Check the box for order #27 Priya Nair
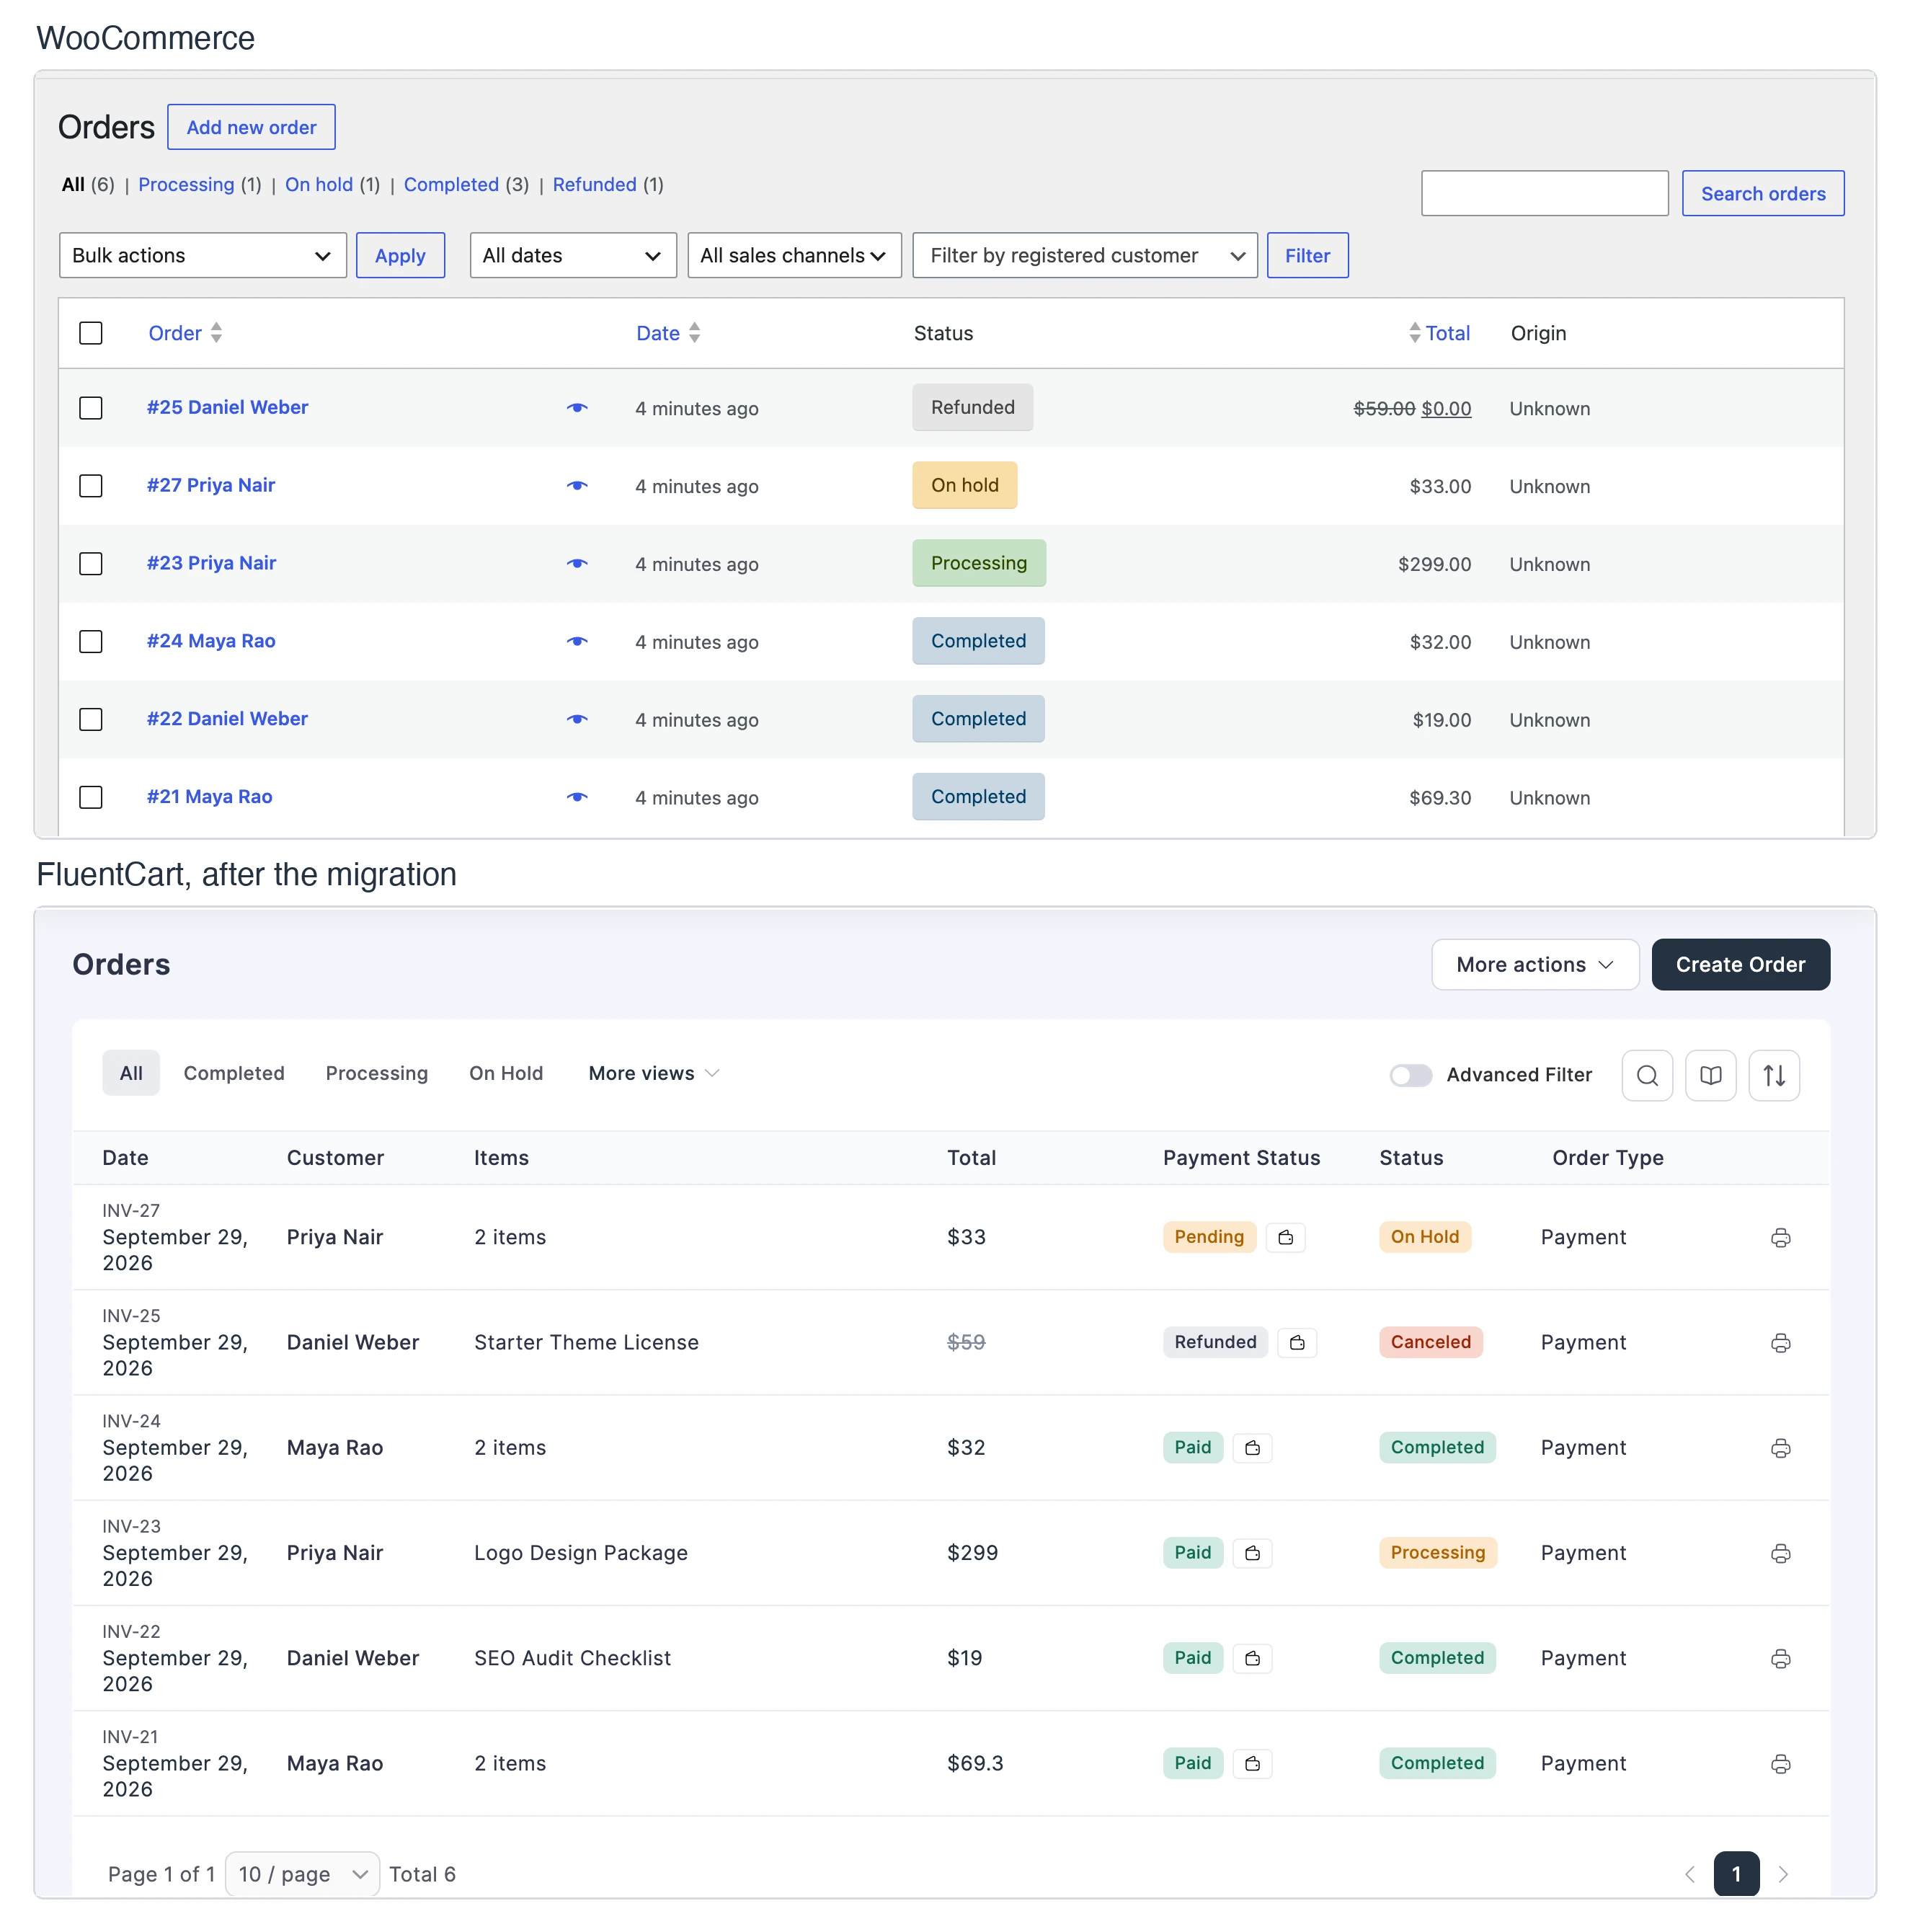 click(91, 486)
